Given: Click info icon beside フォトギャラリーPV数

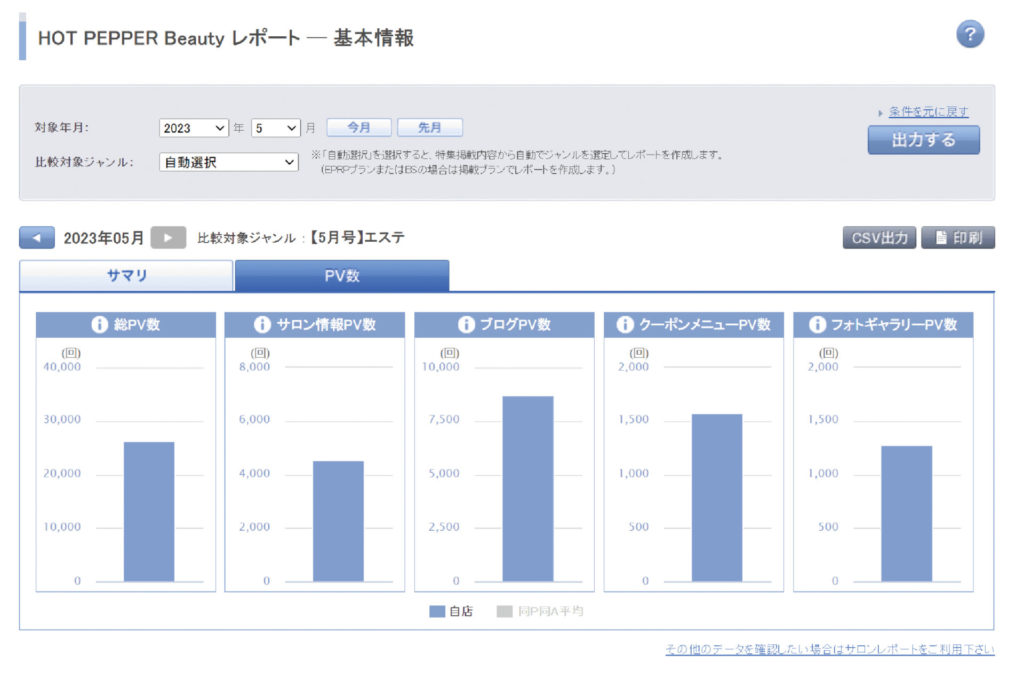Looking at the screenshot, I should [x=817, y=325].
